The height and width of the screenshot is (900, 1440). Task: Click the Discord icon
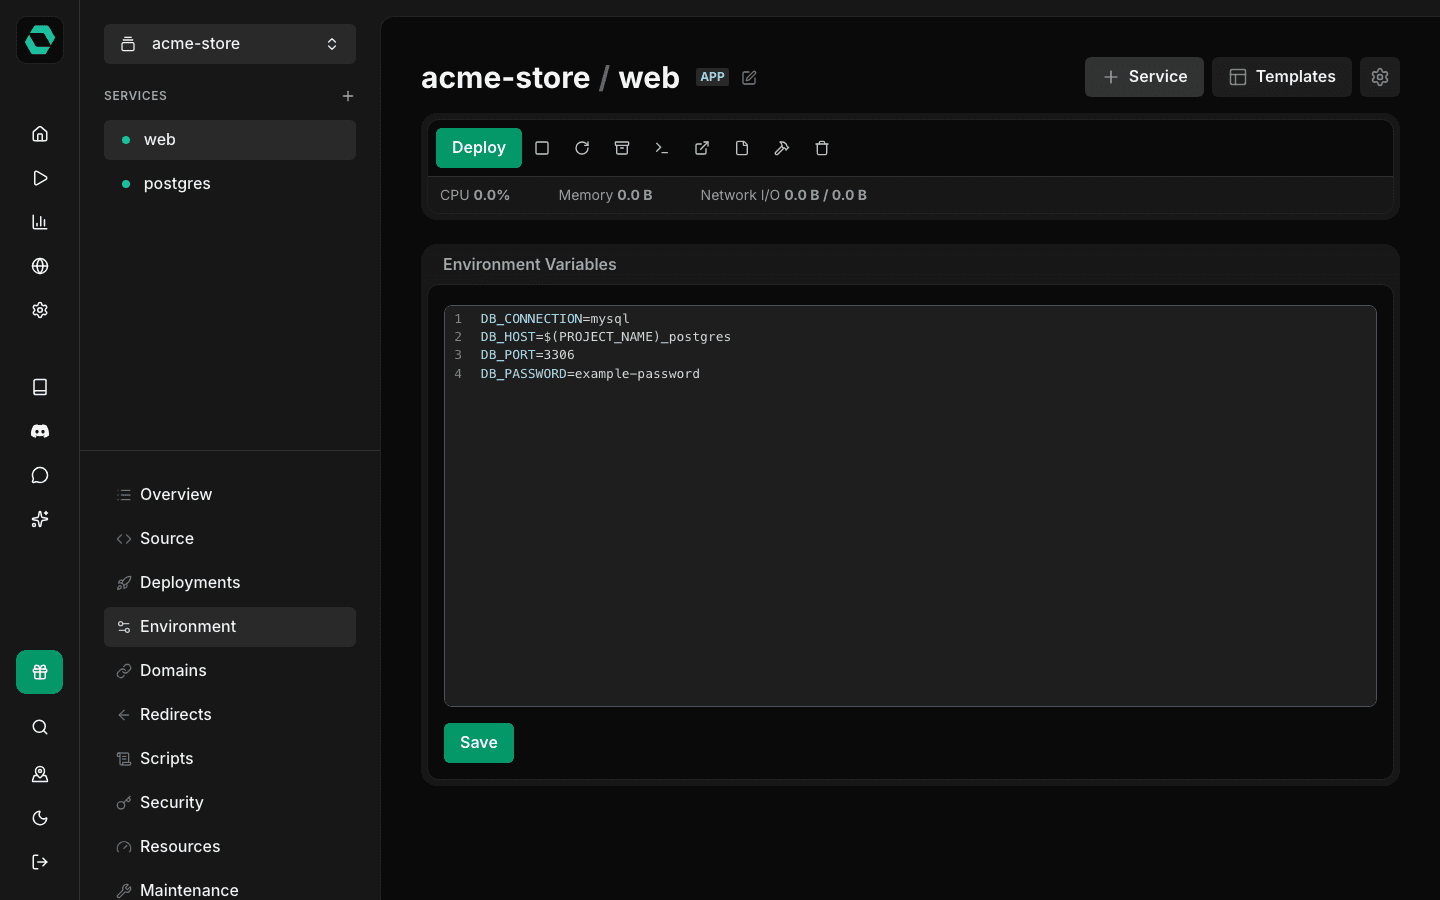40,431
